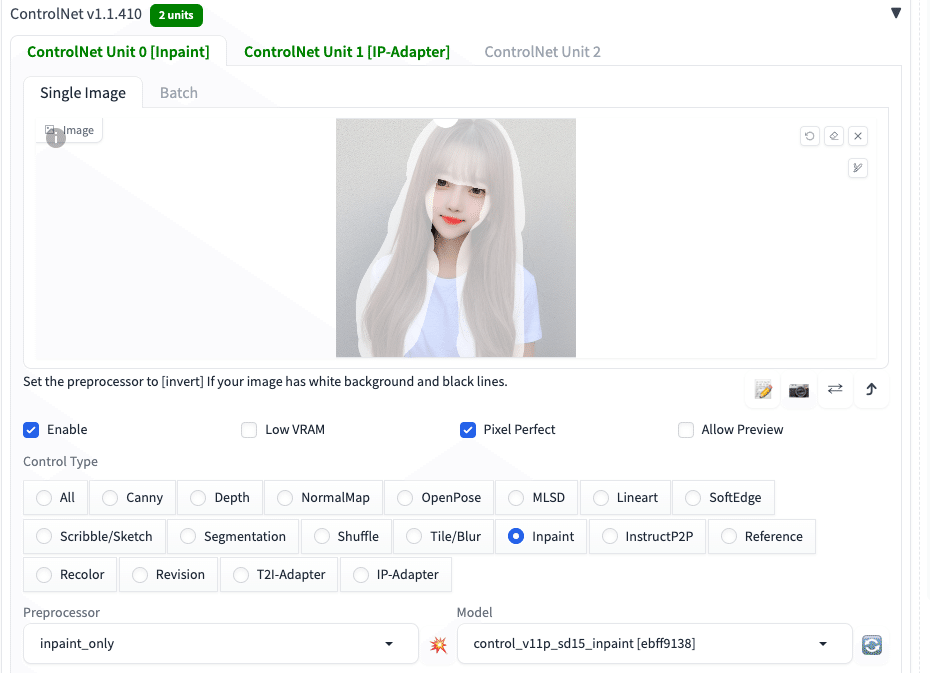The width and height of the screenshot is (930, 673).
Task: Open the Preprocessor dropdown showing inpaint_only
Action: click(x=221, y=644)
